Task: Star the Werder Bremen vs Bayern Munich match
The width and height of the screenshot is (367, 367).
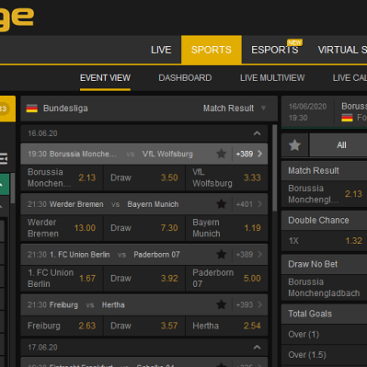Action: (221, 204)
